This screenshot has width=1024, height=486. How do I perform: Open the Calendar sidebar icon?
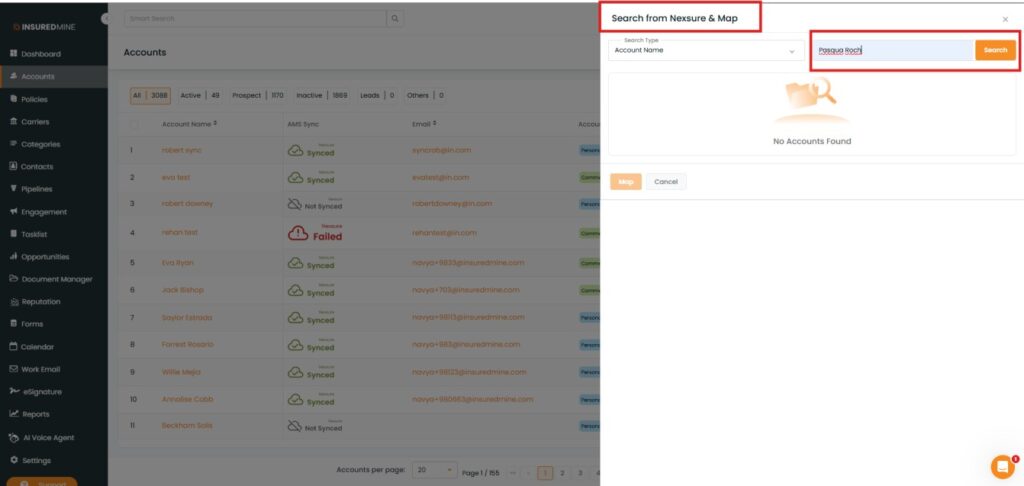[14, 347]
